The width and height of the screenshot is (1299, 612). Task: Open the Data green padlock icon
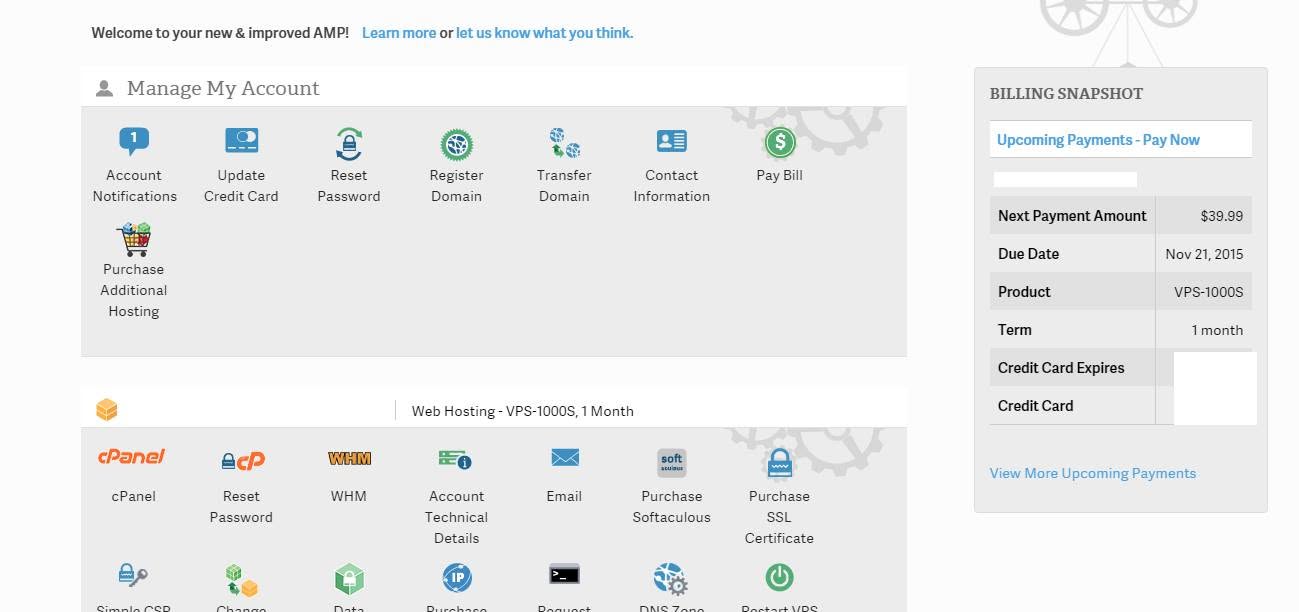(349, 579)
